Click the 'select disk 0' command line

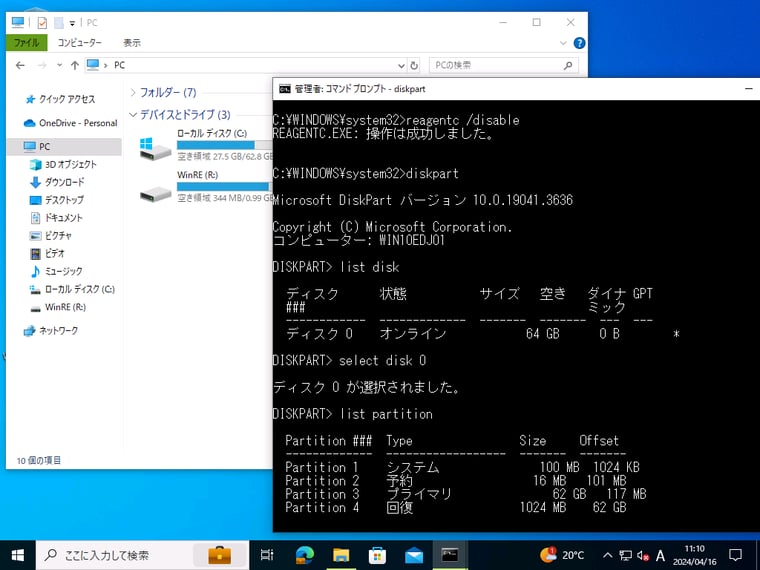[349, 361]
